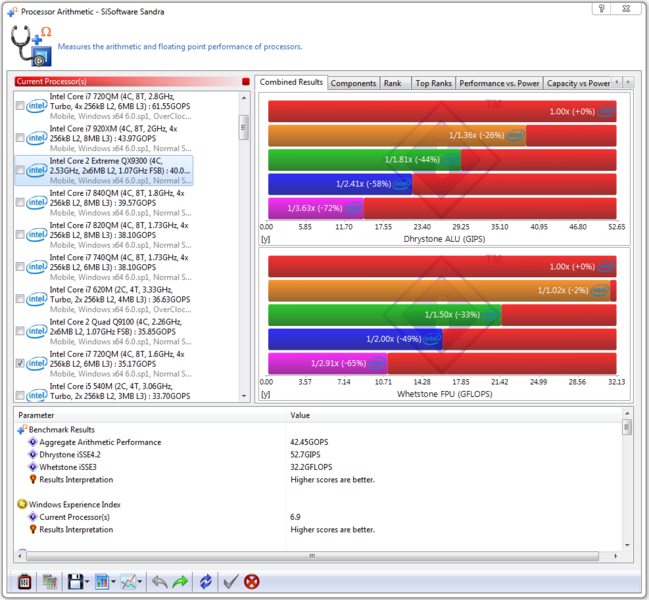Click the green 1/1.50x Whetstone bar
Image resolution: width=649 pixels, height=600 pixels.
[385, 315]
